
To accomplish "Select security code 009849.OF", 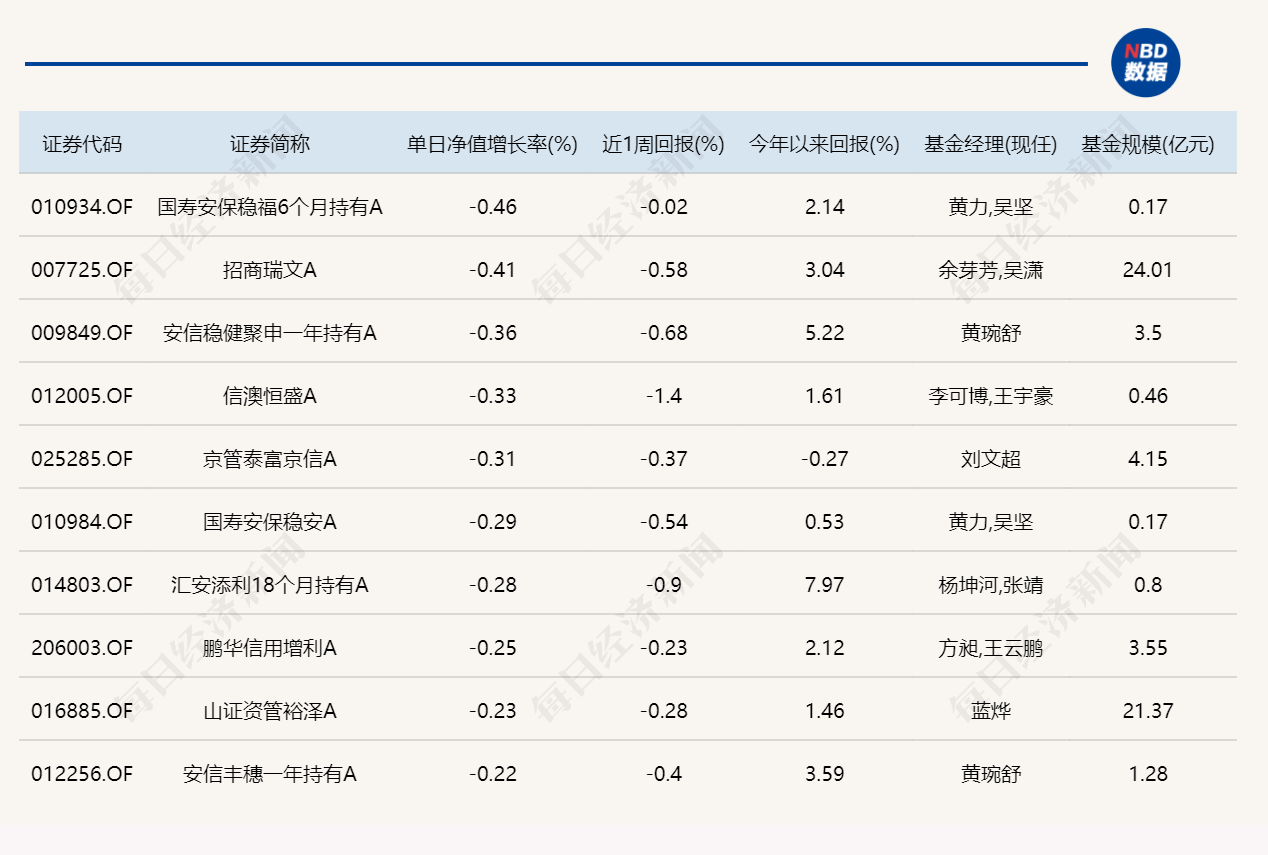I will [82, 333].
